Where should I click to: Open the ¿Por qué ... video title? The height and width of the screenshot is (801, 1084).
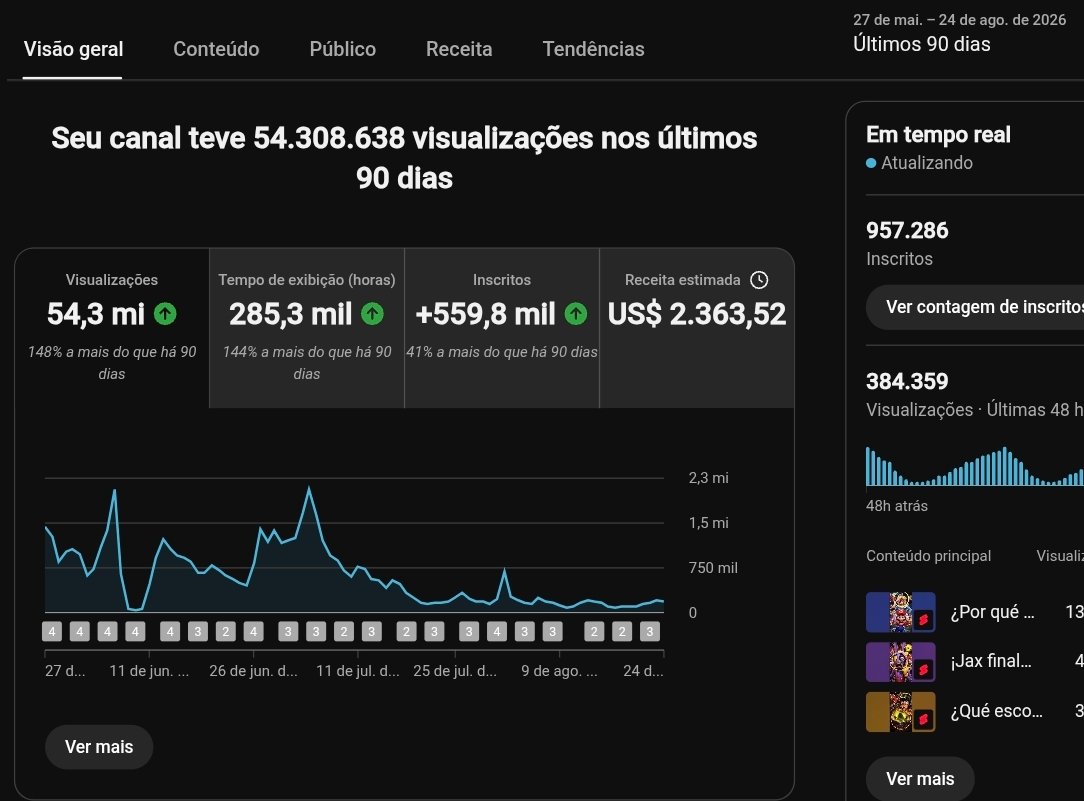(x=992, y=612)
